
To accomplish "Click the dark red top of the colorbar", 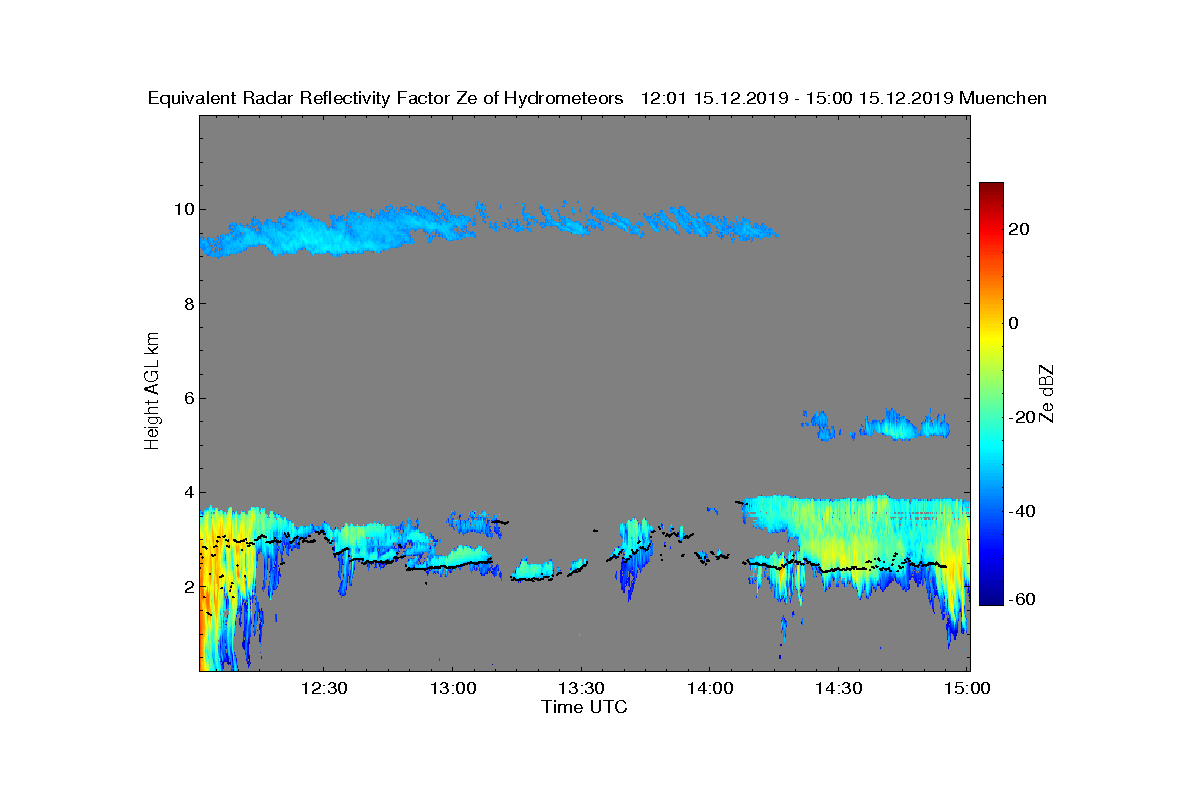I will (x=991, y=188).
